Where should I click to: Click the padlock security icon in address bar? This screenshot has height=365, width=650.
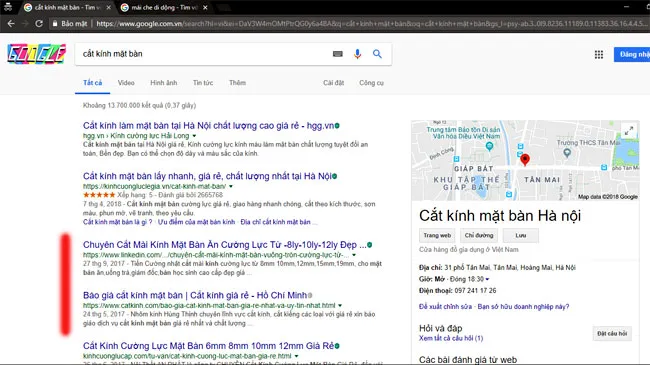(55, 24)
